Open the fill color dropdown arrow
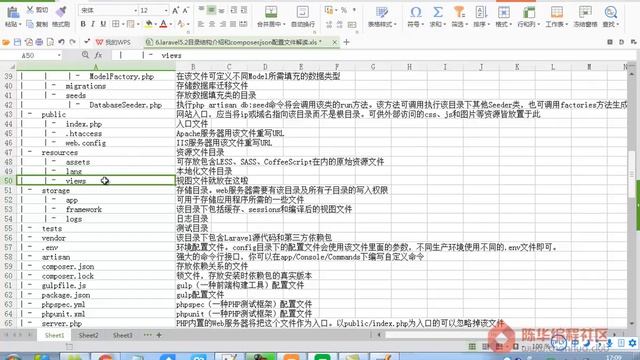The width and height of the screenshot is (640, 360). point(156,24)
